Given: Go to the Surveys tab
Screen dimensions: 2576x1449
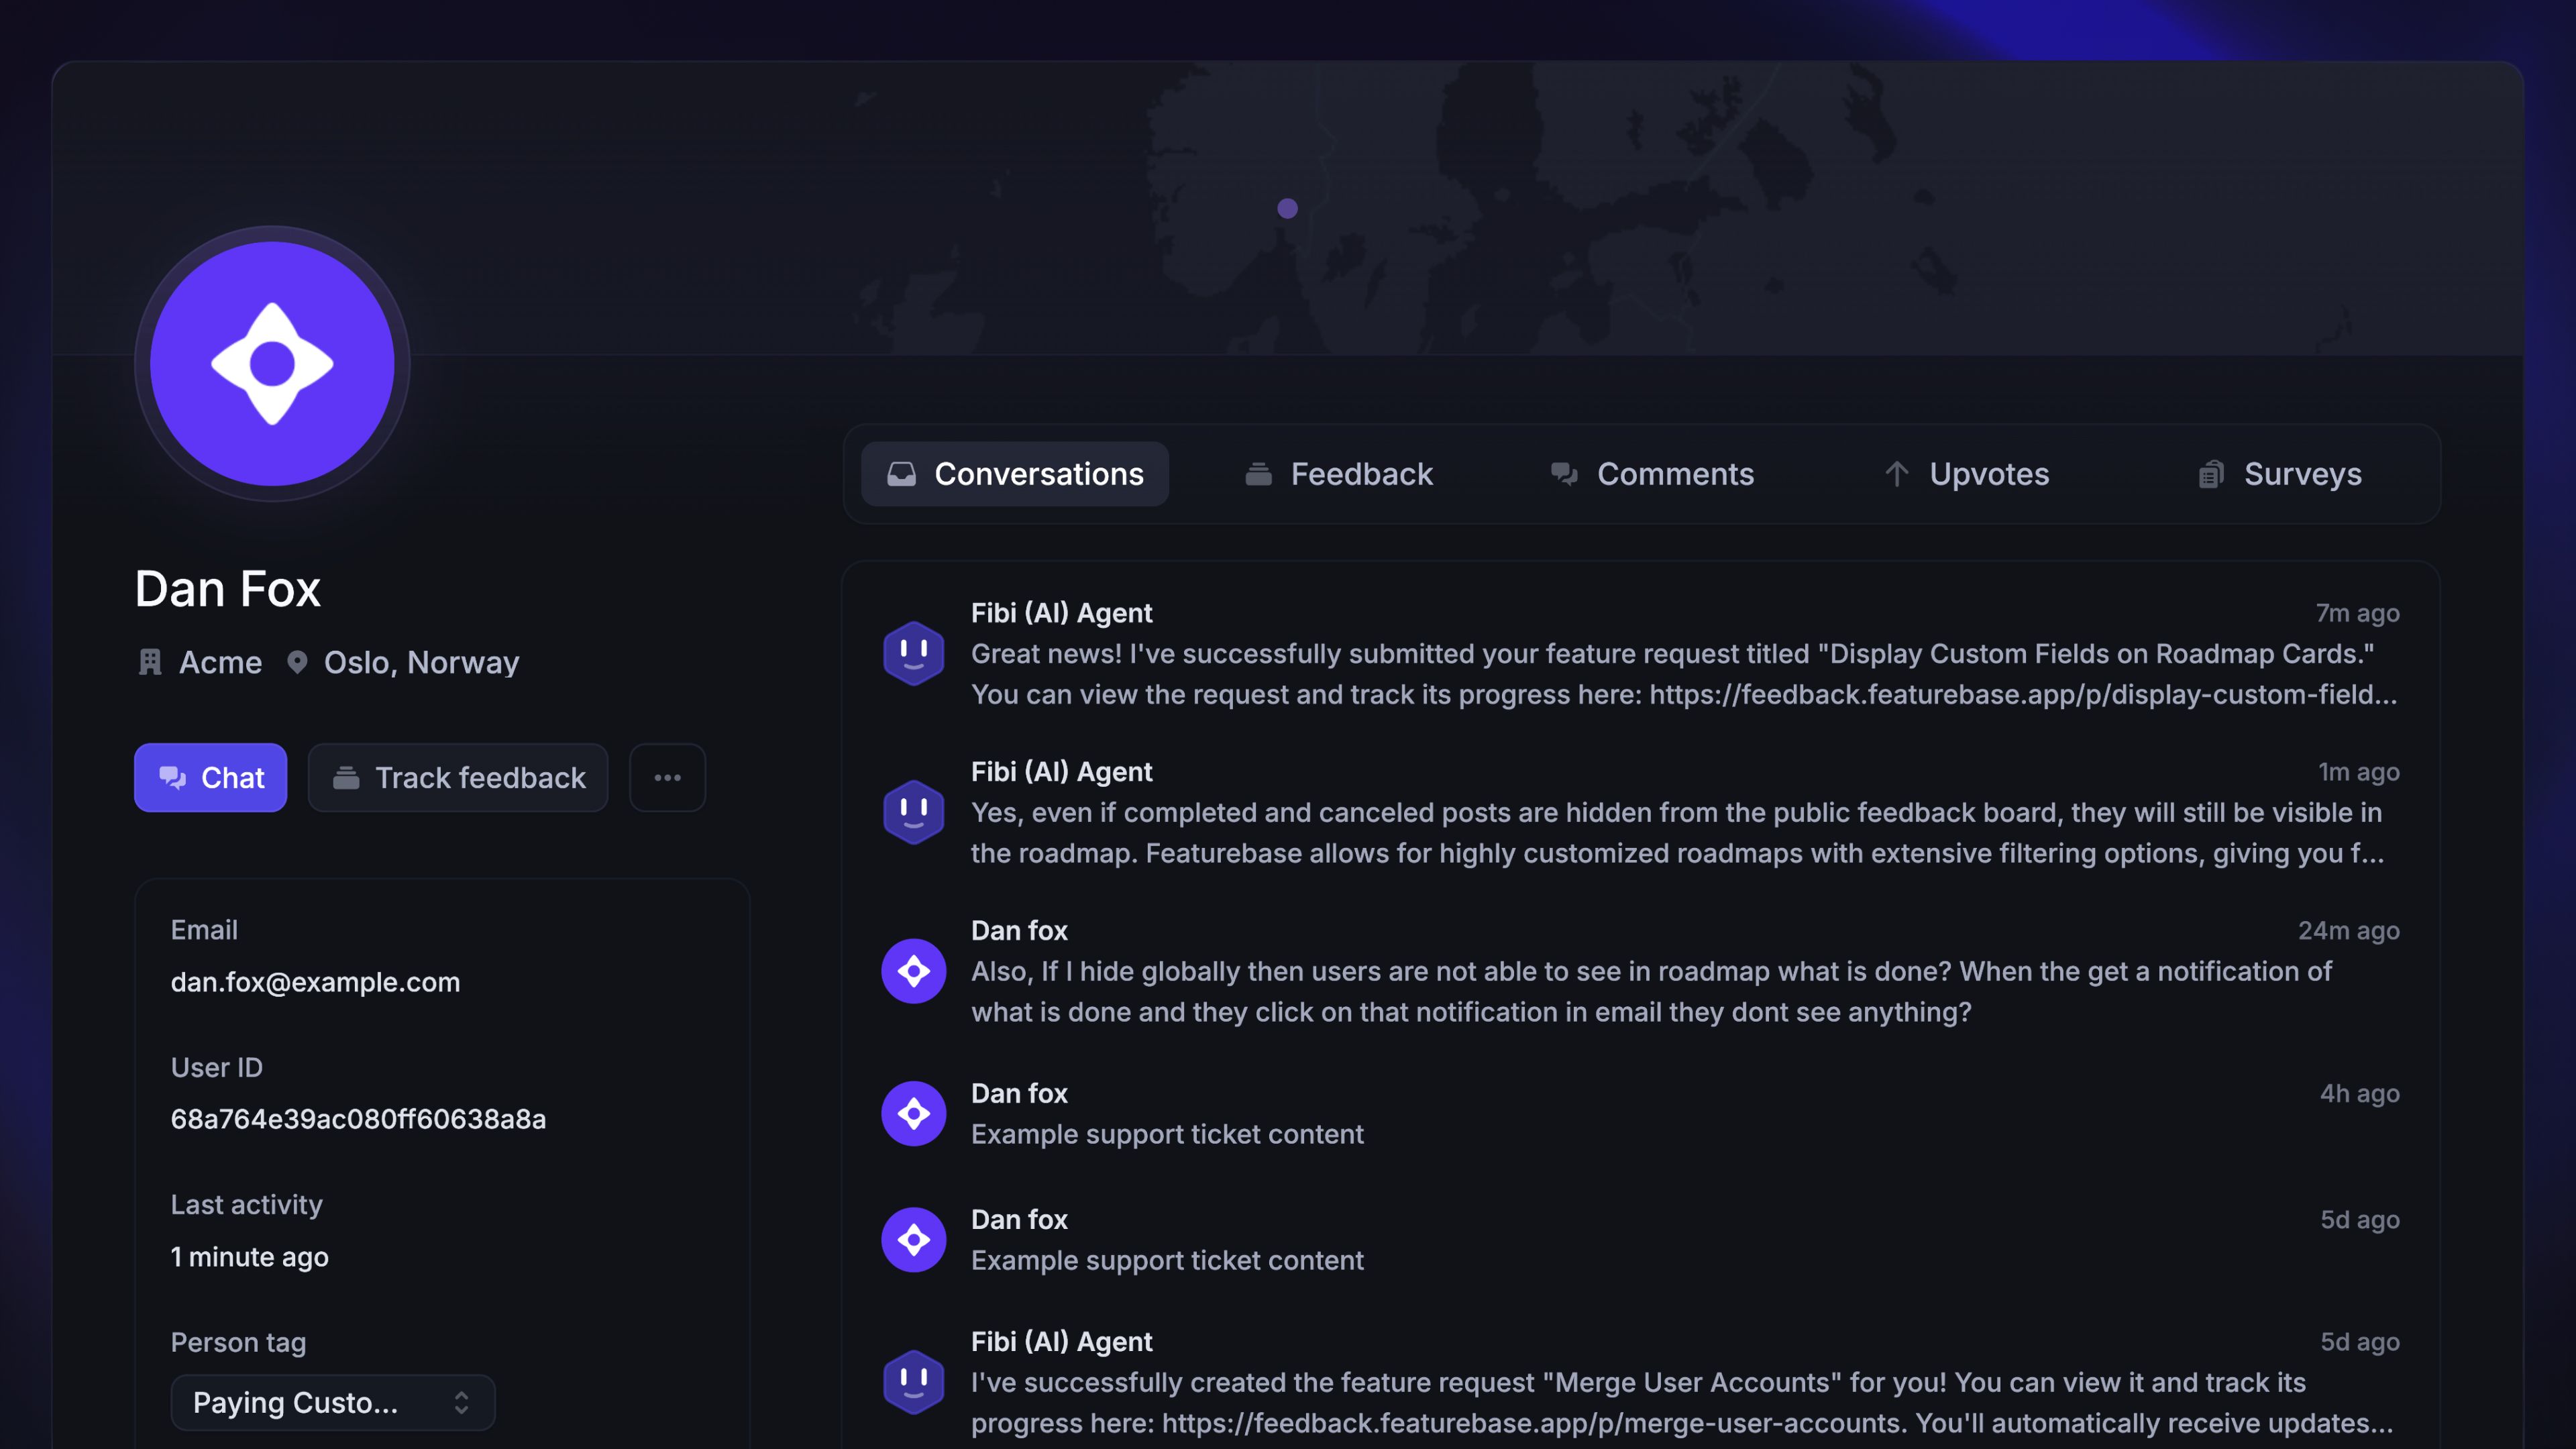Looking at the screenshot, I should 2280,474.
